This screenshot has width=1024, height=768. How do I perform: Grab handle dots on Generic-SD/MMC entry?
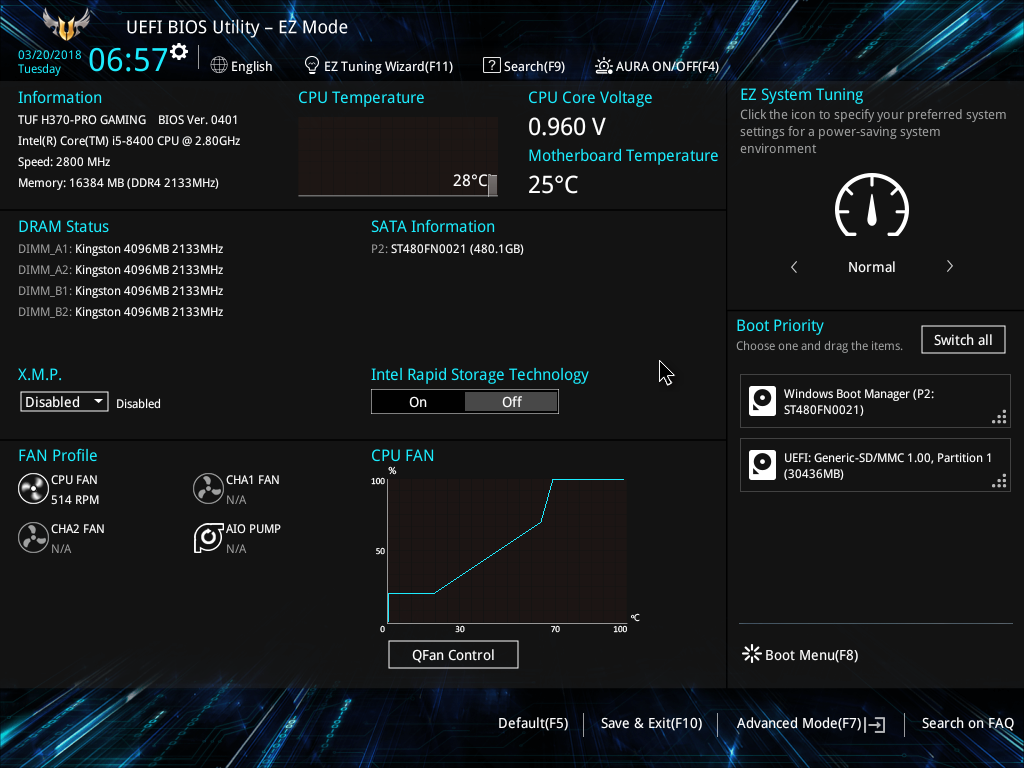pyautogui.click(x=999, y=481)
